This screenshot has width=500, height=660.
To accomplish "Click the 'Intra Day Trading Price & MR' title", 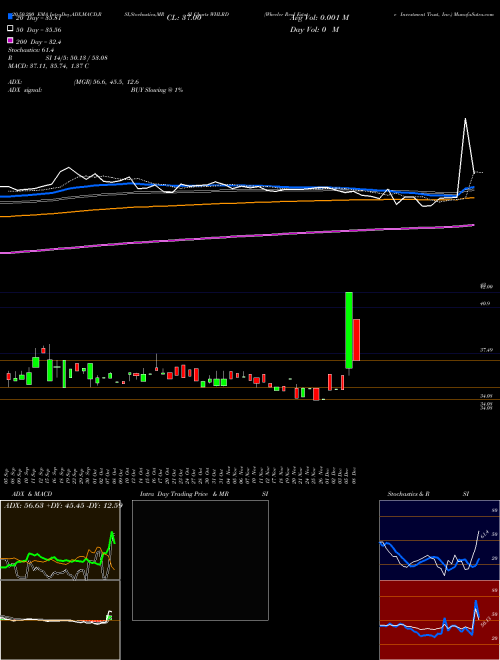I will 184,494.
